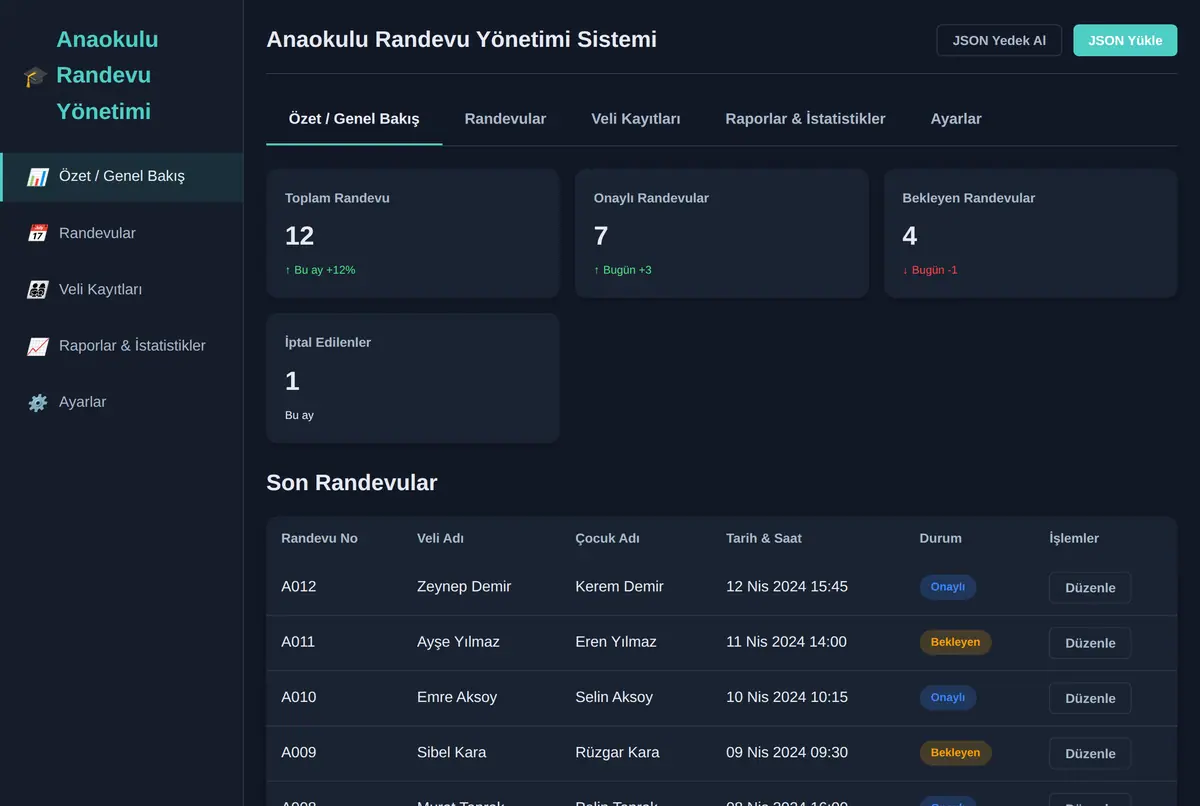Click the Veli Adı column header
Screen dimensions: 1200x806
[440, 538]
